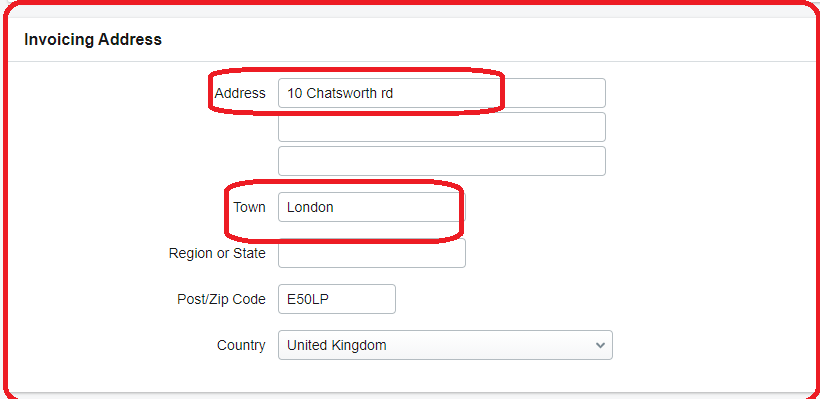The image size is (820, 399).
Task: Click the 'Region or State' label
Action: [217, 253]
